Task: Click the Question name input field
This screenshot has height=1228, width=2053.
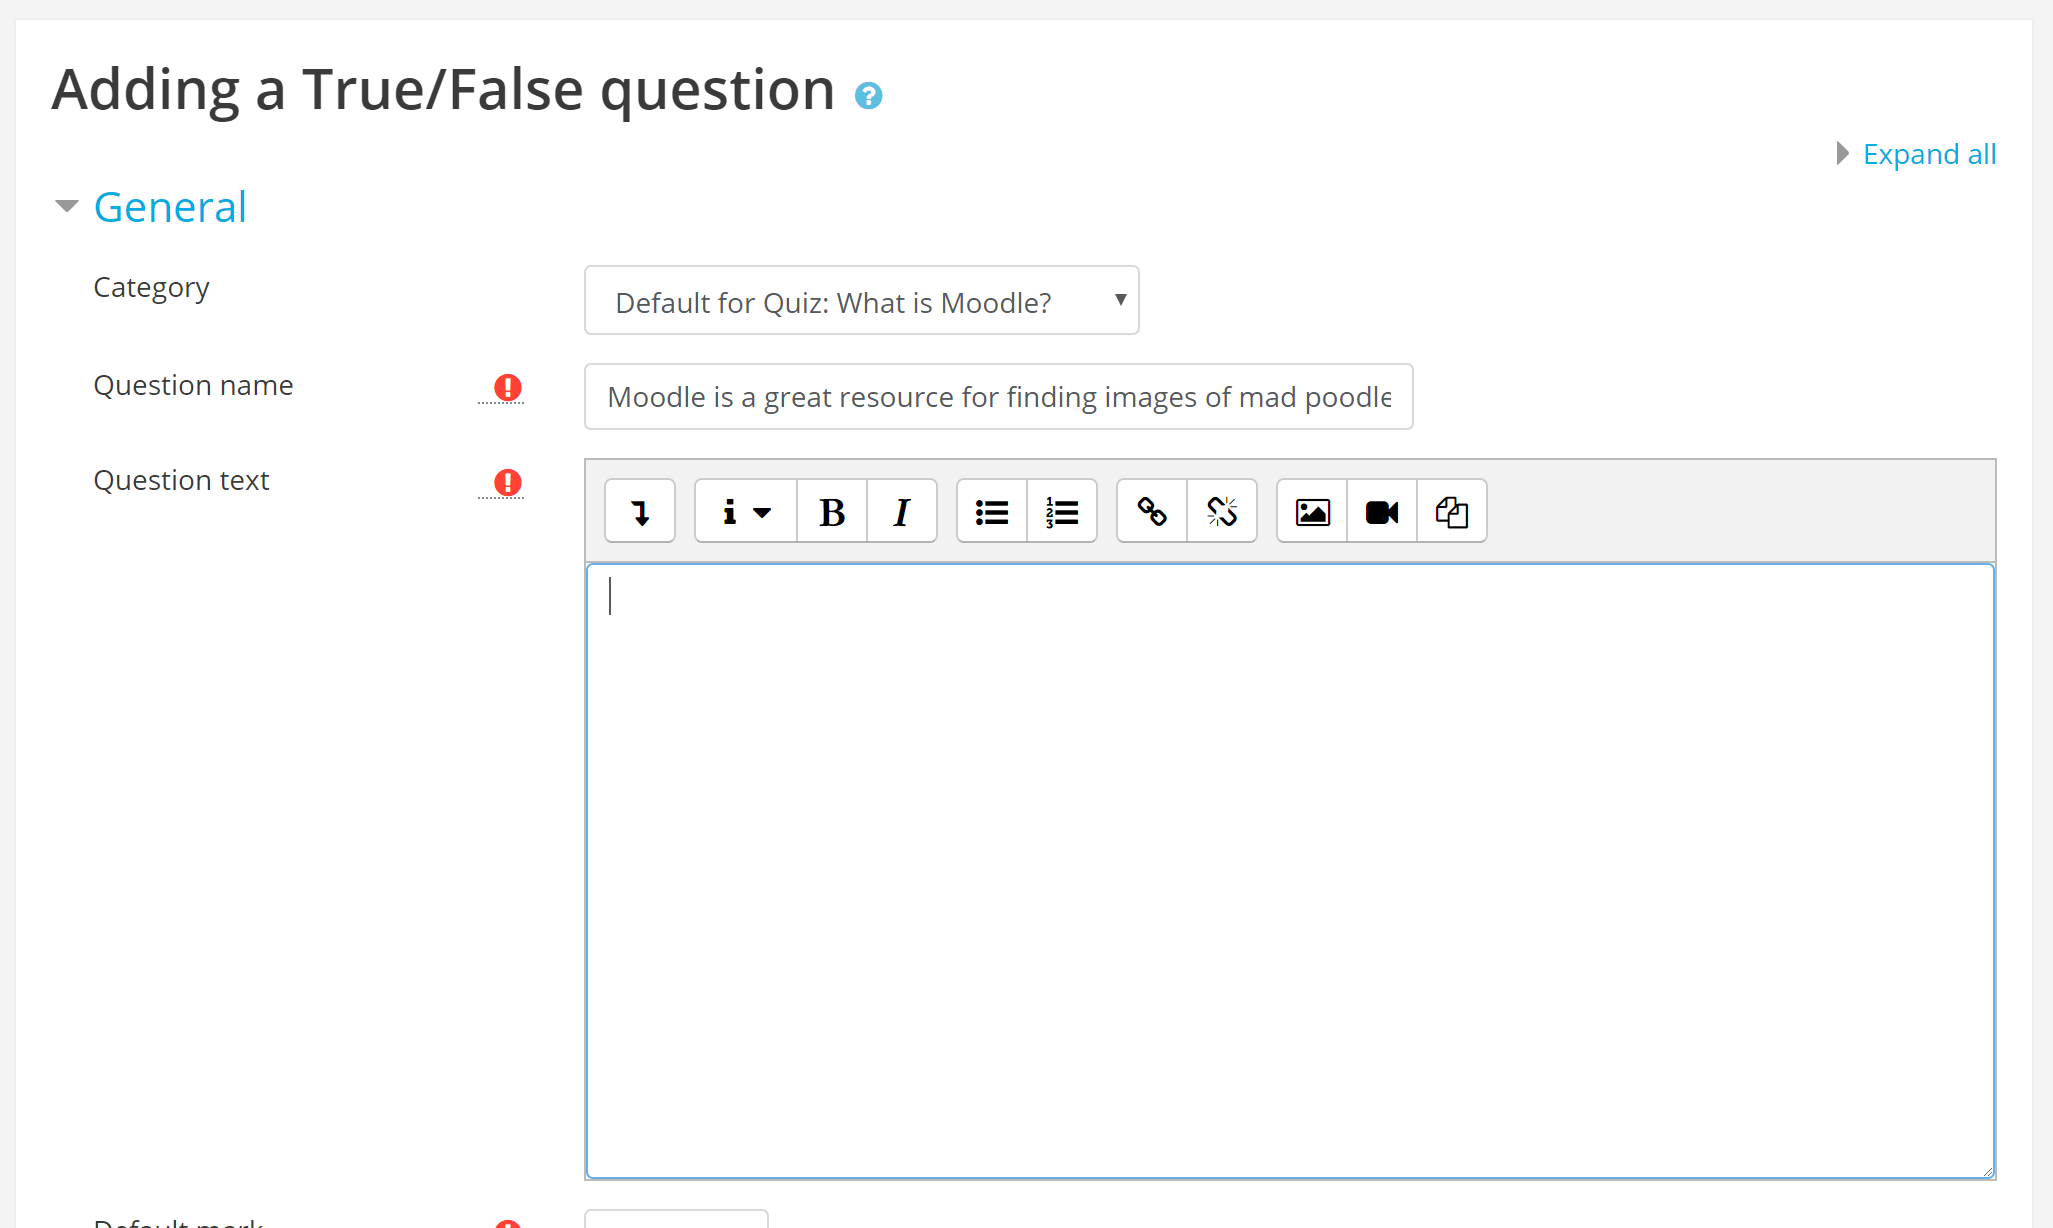Action: click(999, 397)
